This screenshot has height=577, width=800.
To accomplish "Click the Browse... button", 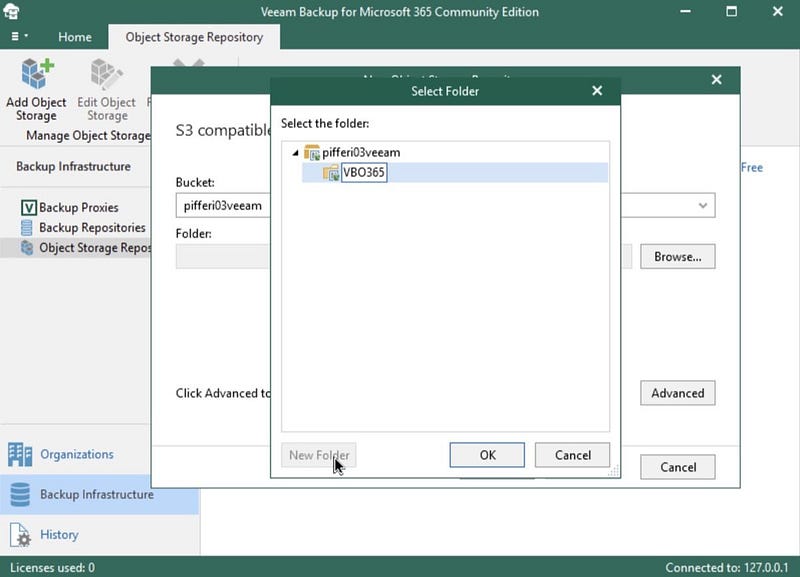I will point(678,256).
